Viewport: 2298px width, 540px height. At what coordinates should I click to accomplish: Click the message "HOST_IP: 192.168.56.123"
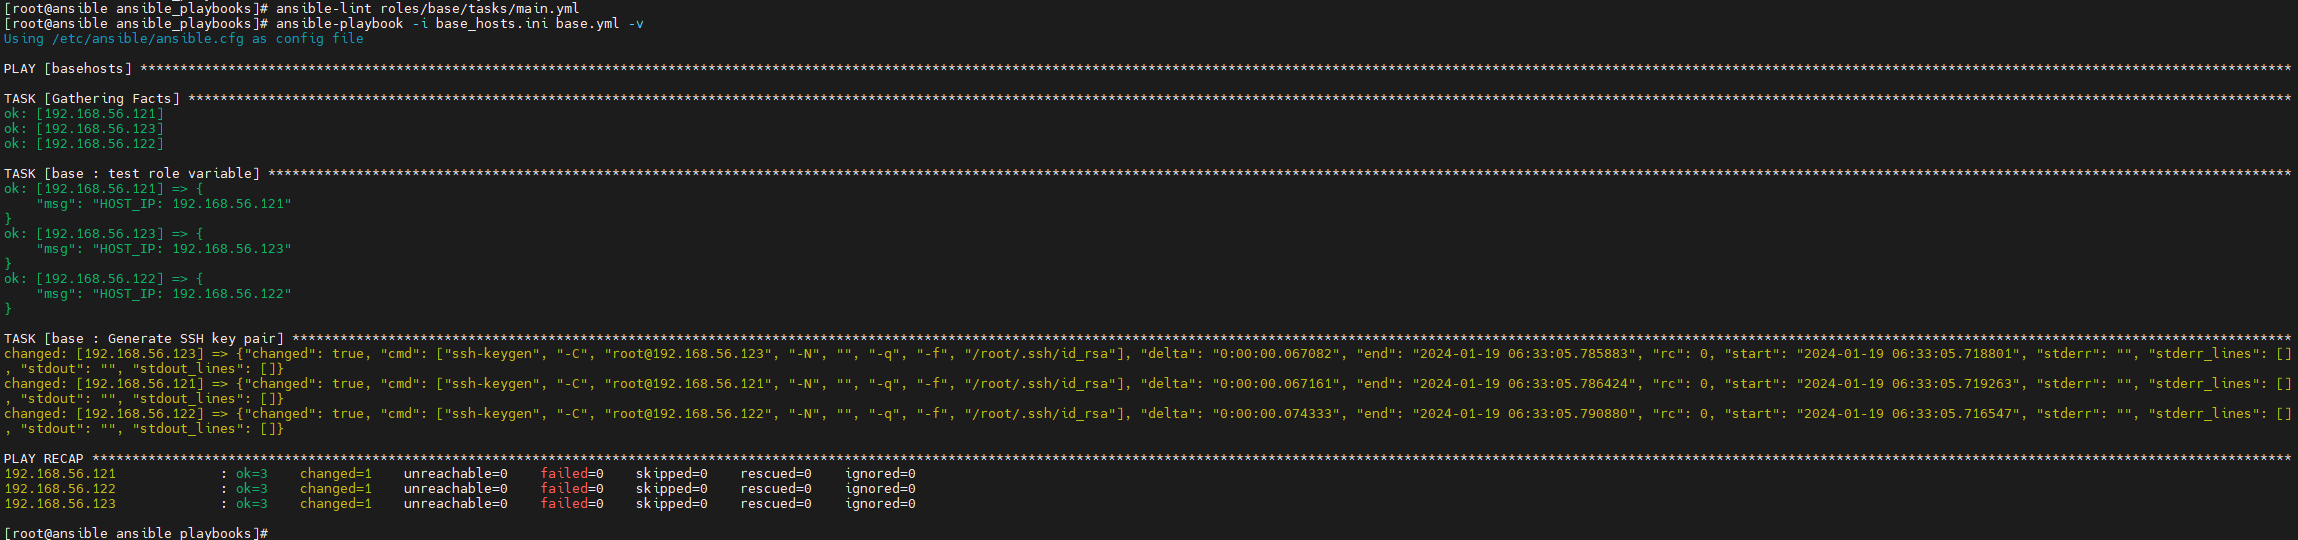point(192,248)
